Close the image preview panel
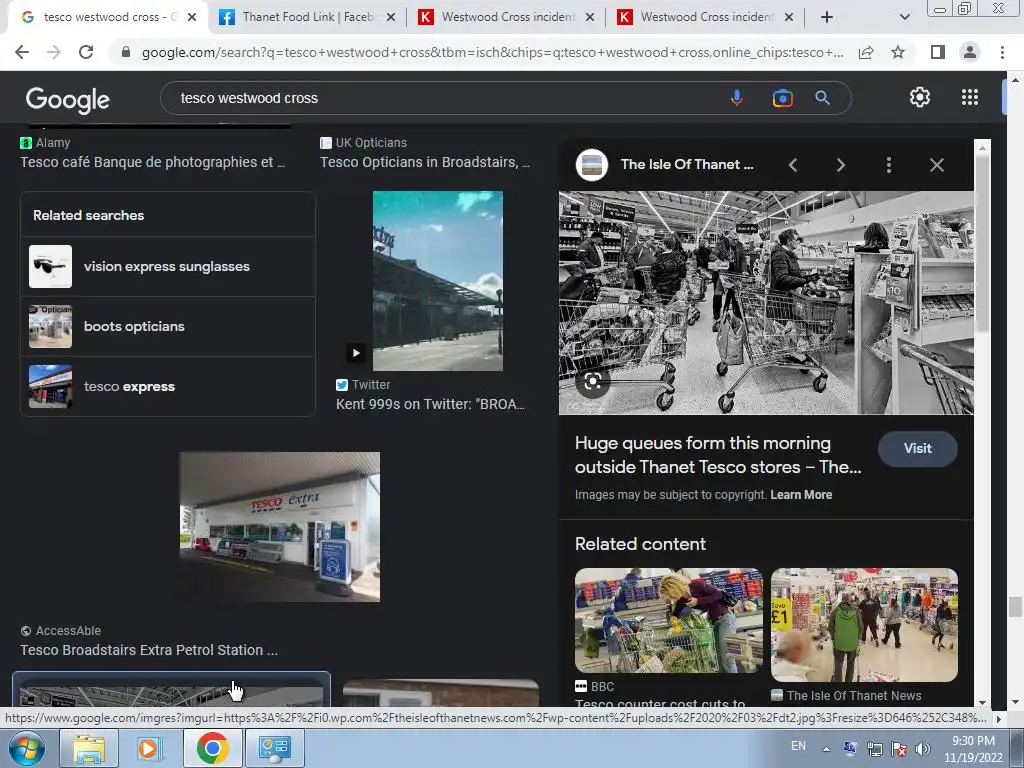 [936, 165]
